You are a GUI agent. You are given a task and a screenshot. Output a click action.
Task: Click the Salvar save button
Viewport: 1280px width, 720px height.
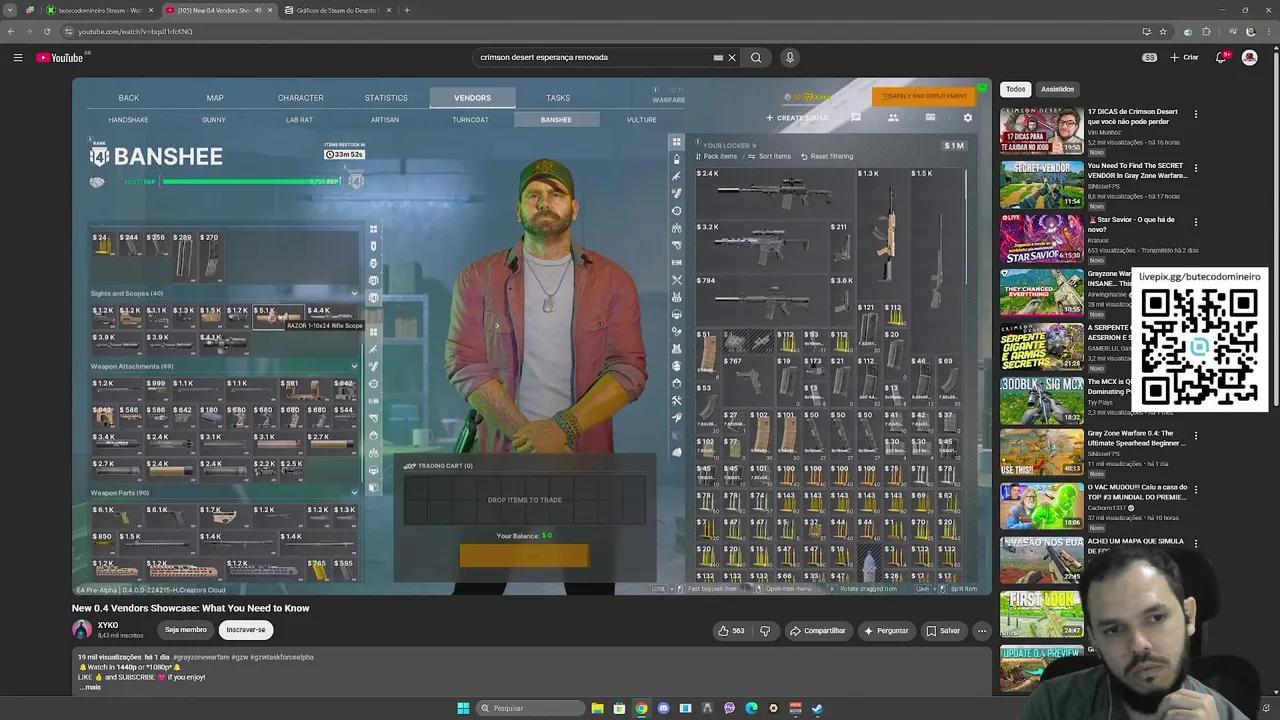943,631
